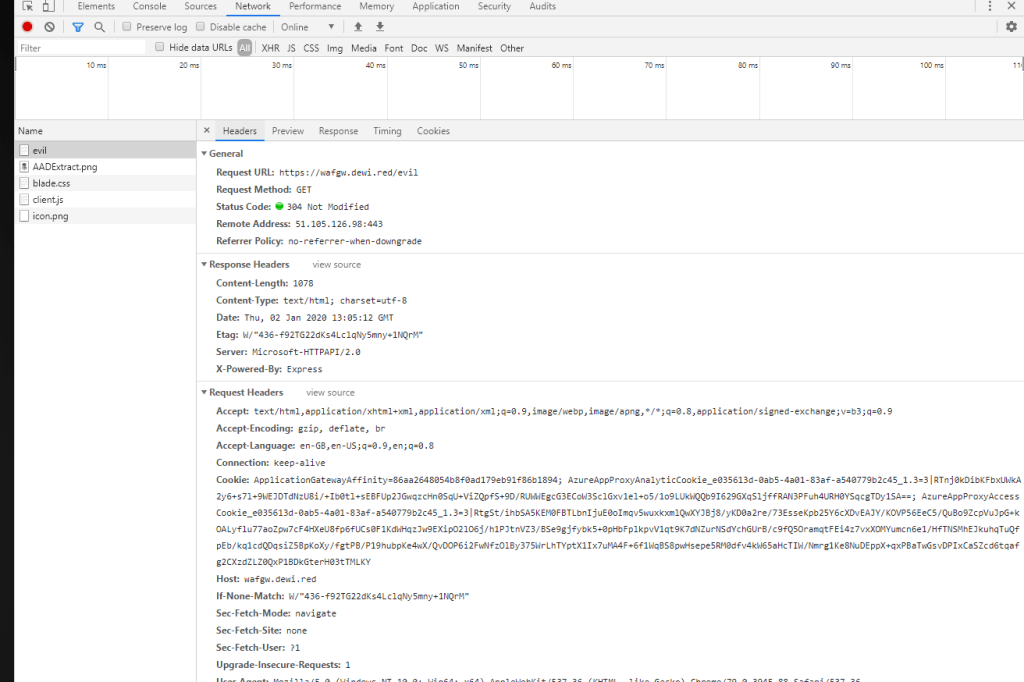This screenshot has width=1024, height=682.
Task: Click the export HAR download arrow
Action: point(380,27)
